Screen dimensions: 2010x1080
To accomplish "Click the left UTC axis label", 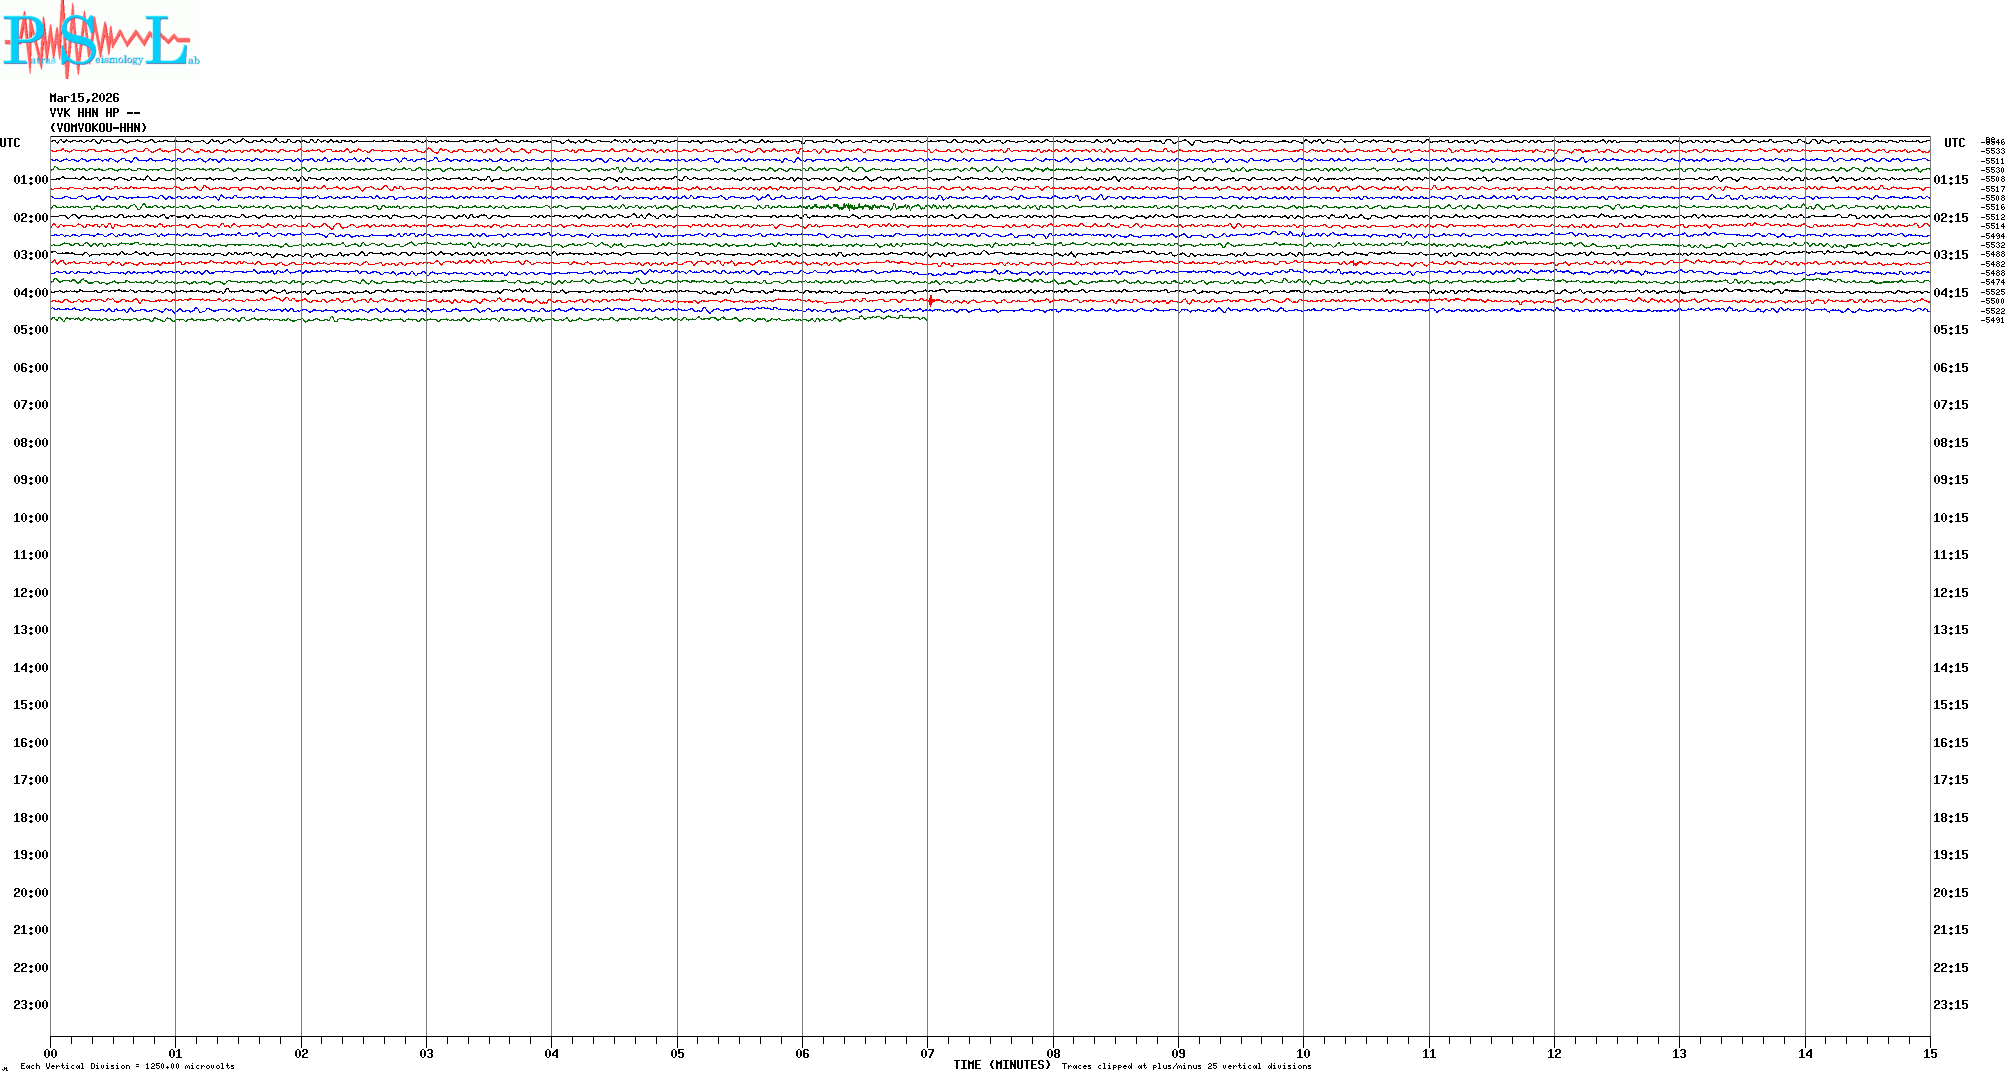I will pos(10,143).
